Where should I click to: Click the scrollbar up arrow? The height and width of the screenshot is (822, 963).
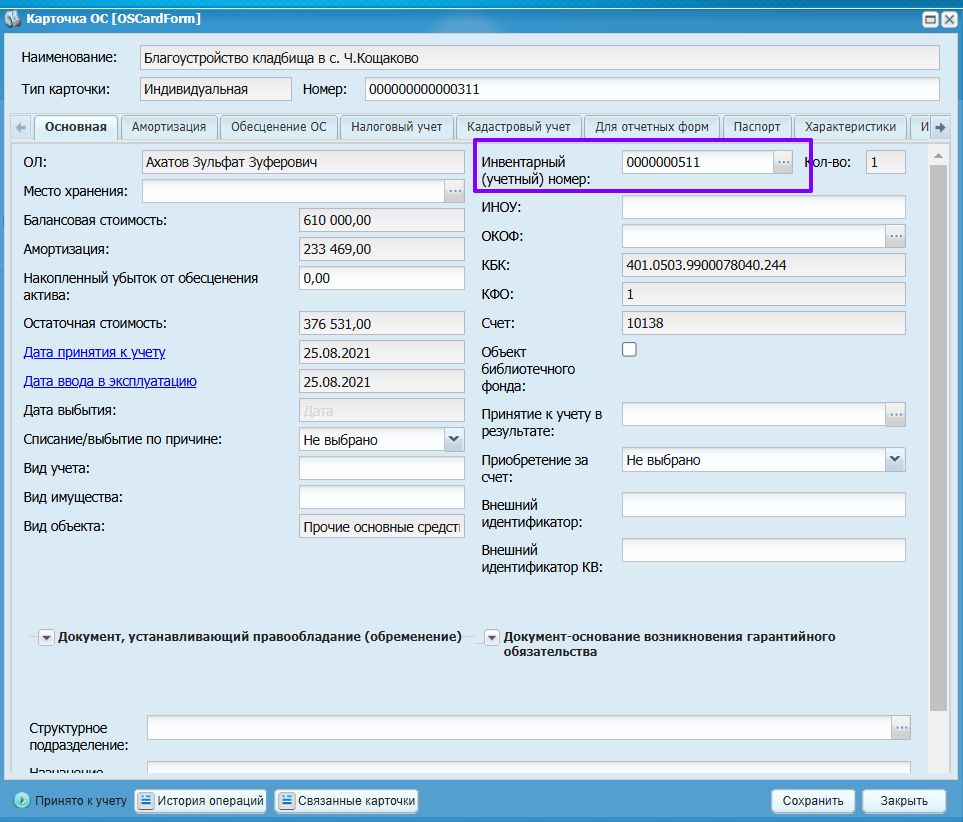click(x=938, y=156)
